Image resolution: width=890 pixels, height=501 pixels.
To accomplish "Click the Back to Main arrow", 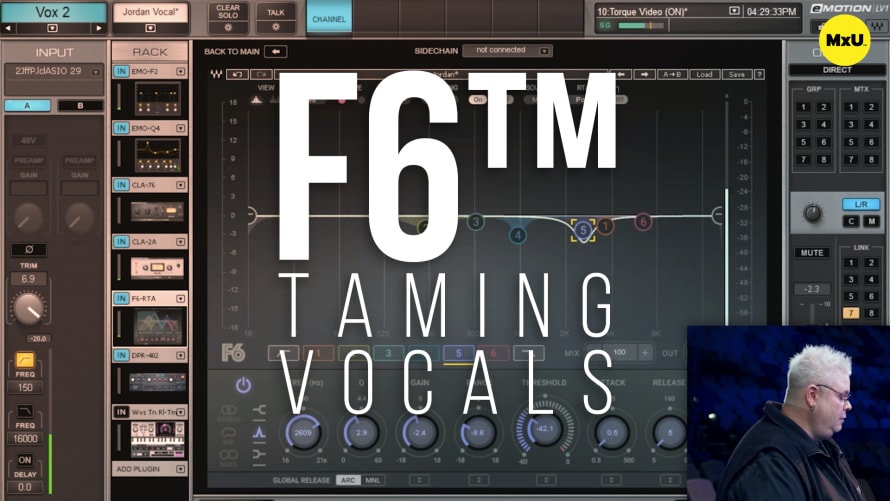I will [276, 51].
